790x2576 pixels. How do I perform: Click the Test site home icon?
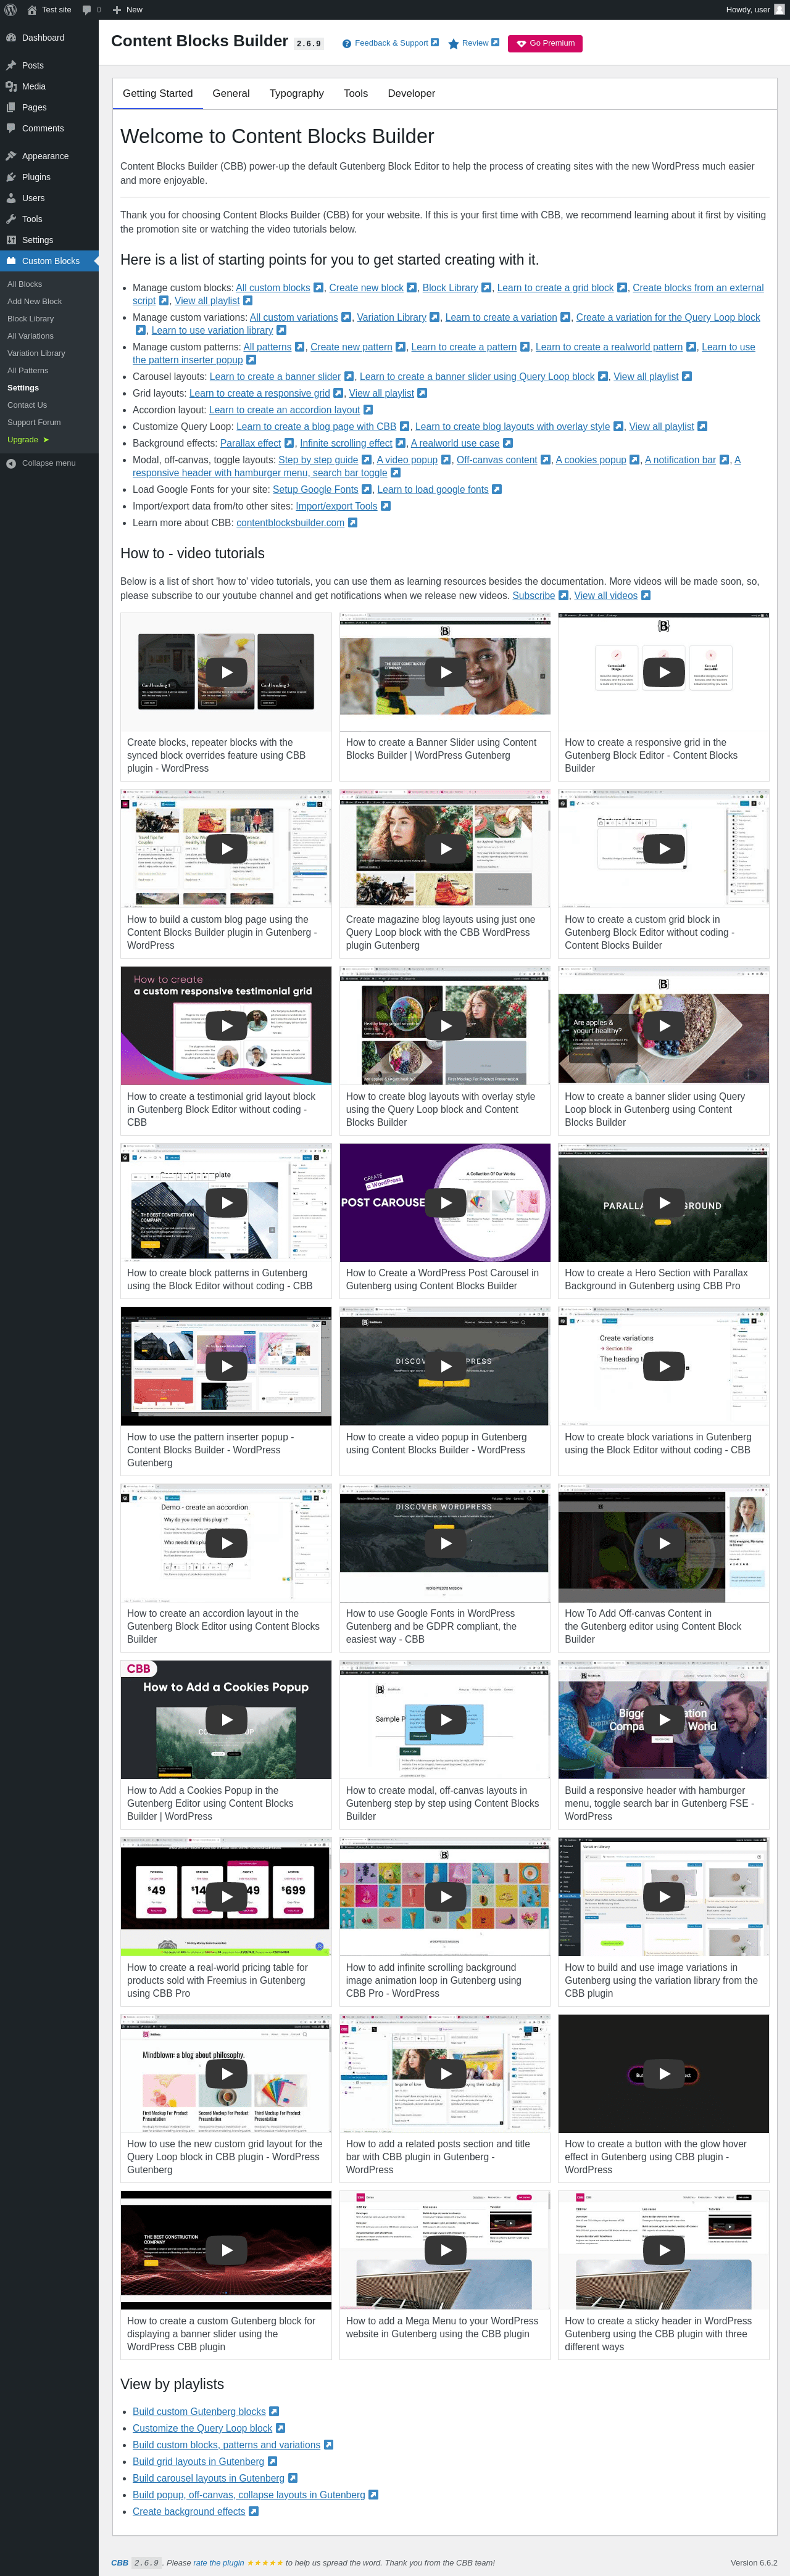click(32, 9)
